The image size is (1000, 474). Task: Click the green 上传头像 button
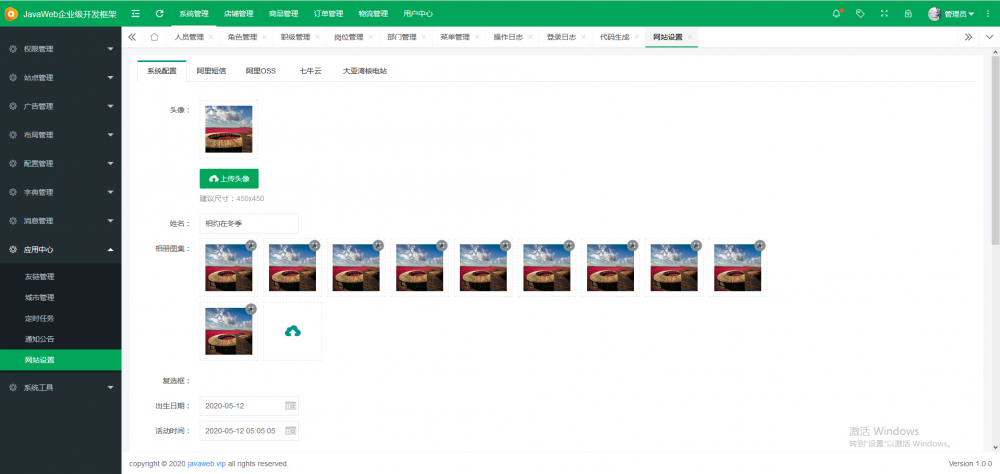(229, 179)
